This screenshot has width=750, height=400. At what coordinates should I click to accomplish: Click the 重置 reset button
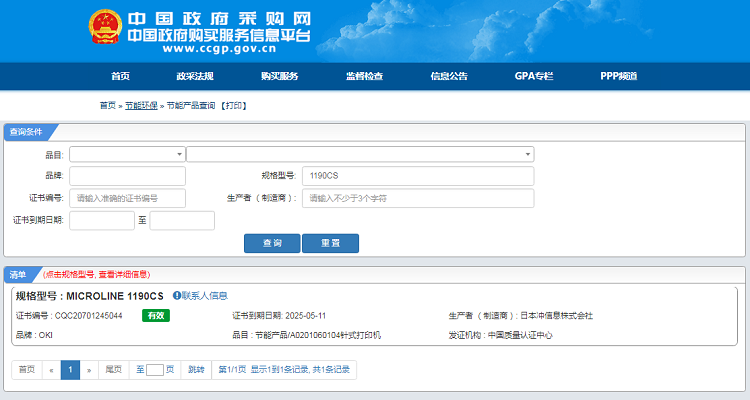pos(331,243)
